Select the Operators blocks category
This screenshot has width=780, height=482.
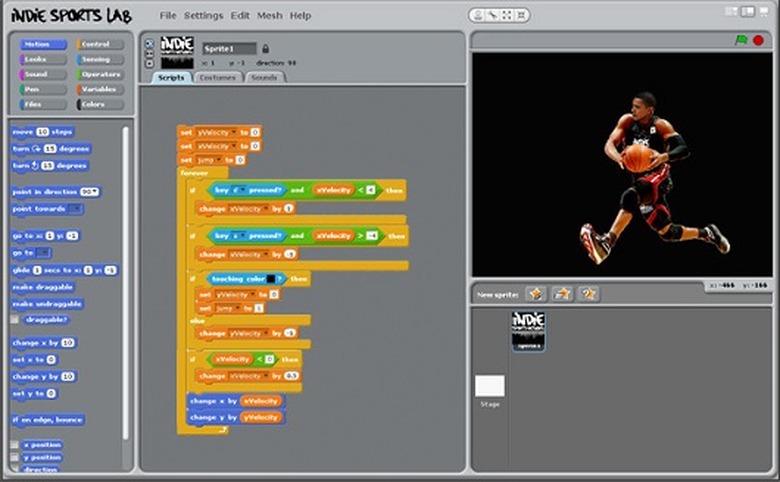(x=101, y=74)
